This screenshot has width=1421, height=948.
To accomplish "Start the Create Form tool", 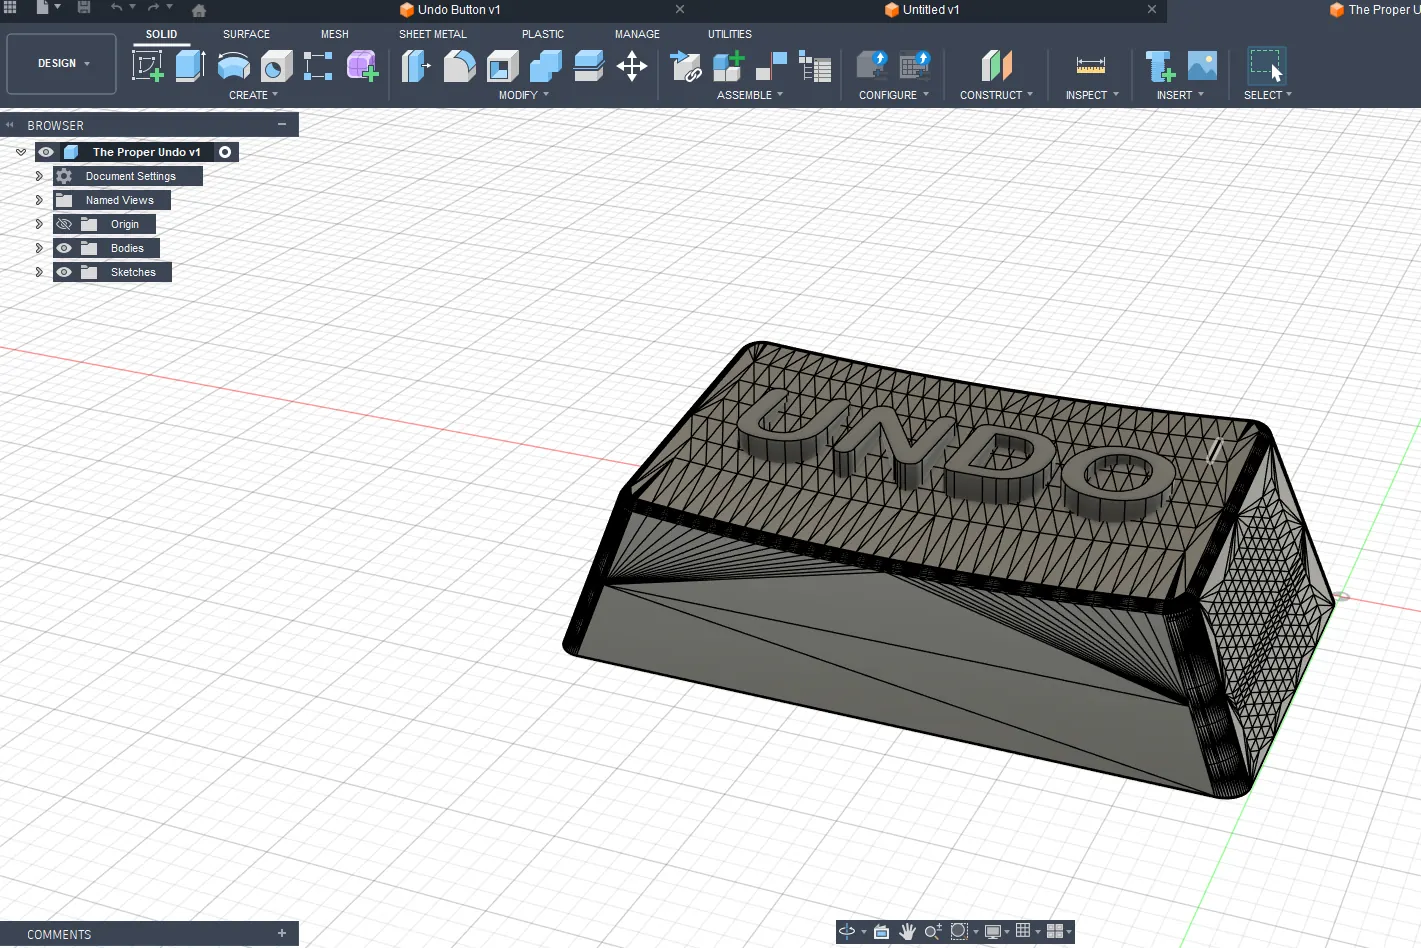I will 362,66.
